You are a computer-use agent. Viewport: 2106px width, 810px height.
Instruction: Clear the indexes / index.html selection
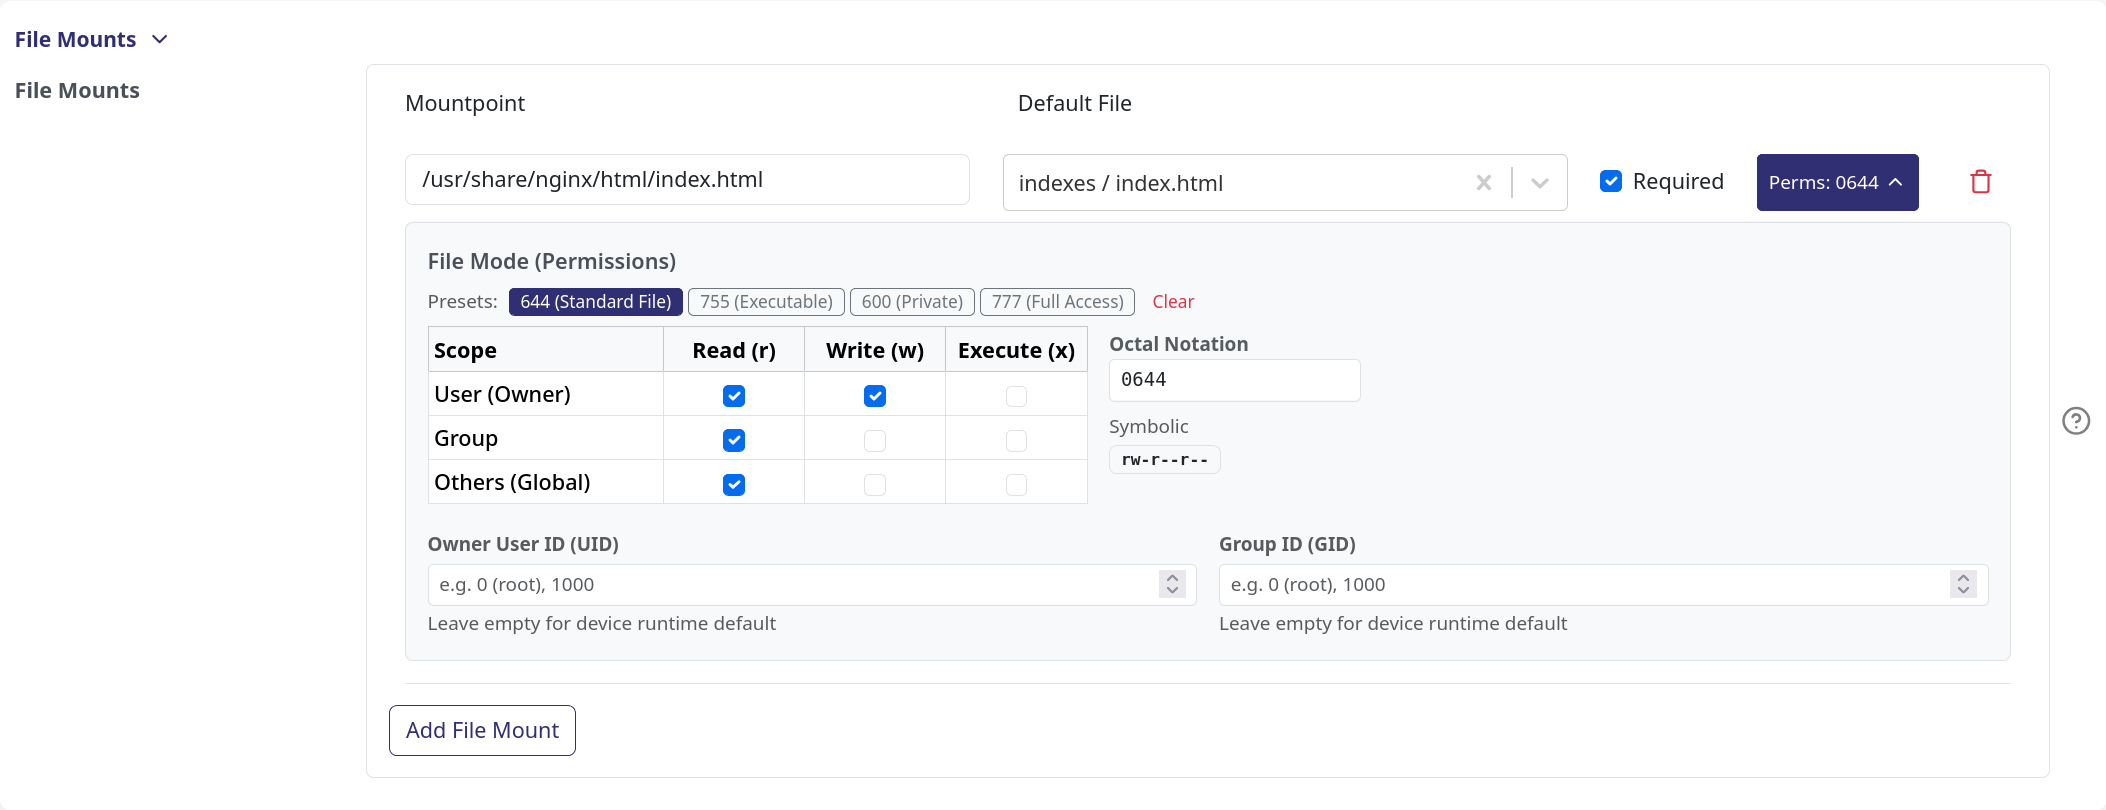point(1484,183)
